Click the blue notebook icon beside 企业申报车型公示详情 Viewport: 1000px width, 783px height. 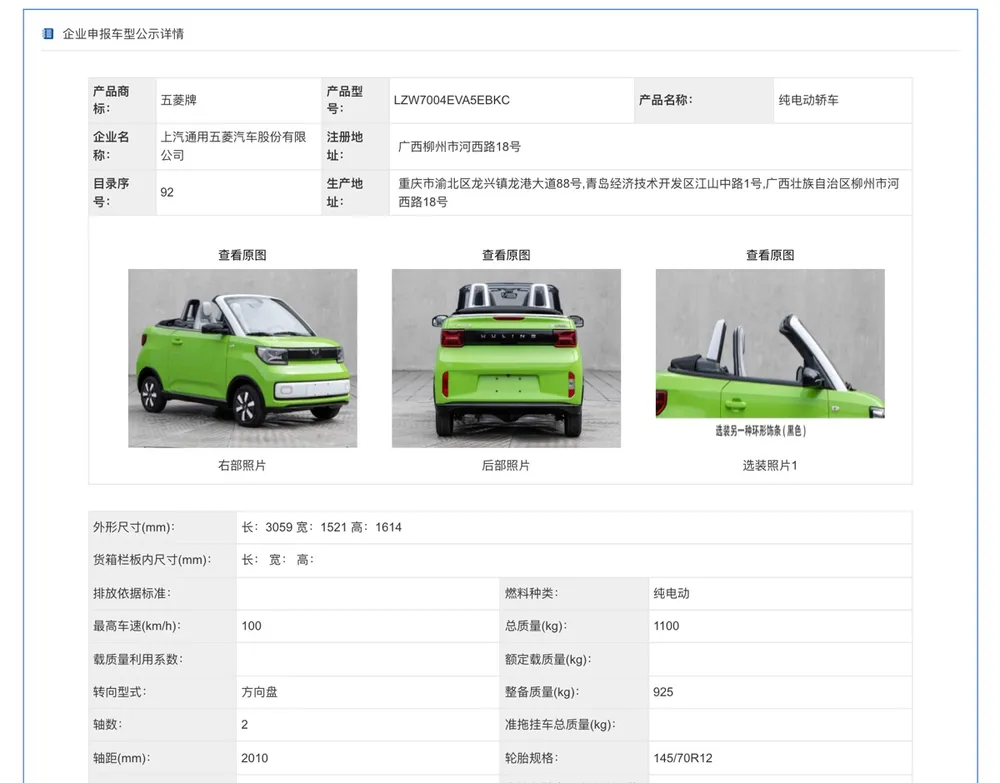click(x=47, y=33)
